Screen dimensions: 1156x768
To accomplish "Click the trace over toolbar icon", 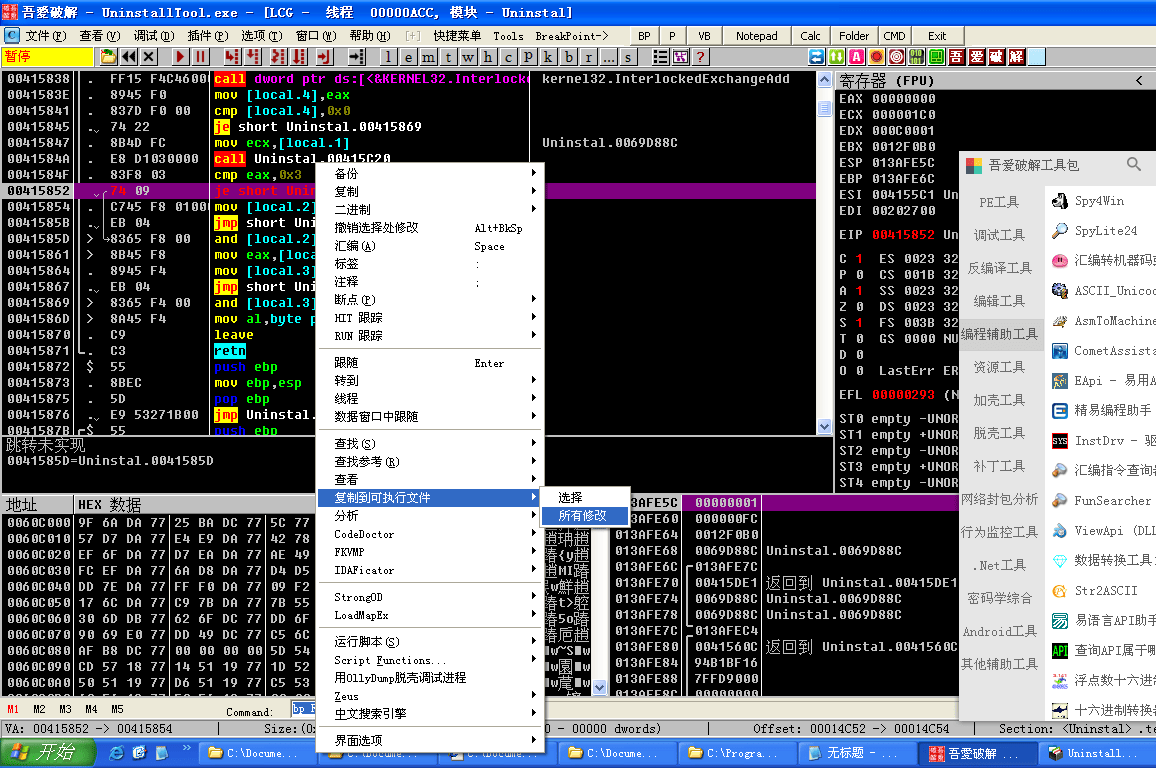I will click(299, 57).
